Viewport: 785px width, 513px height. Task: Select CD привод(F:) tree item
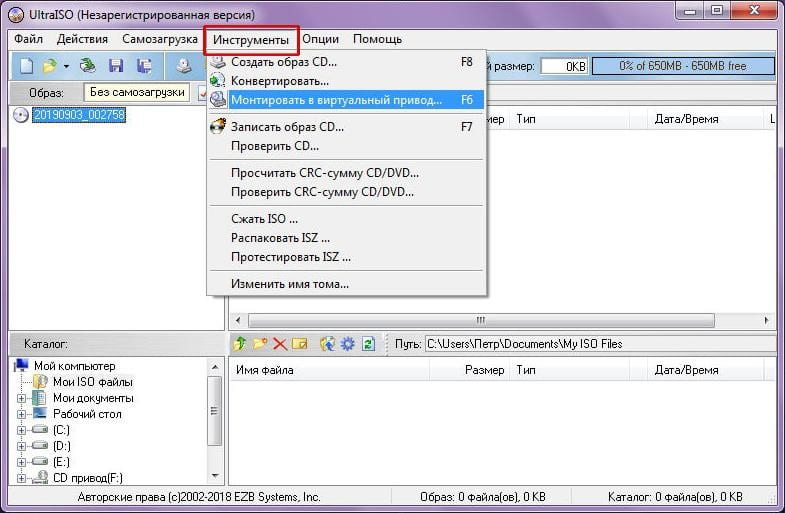tap(88, 478)
